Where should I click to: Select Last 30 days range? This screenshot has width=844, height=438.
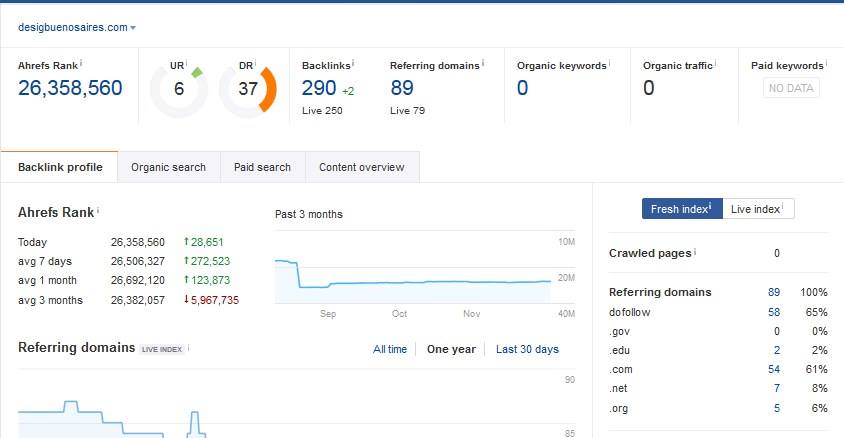(527, 349)
